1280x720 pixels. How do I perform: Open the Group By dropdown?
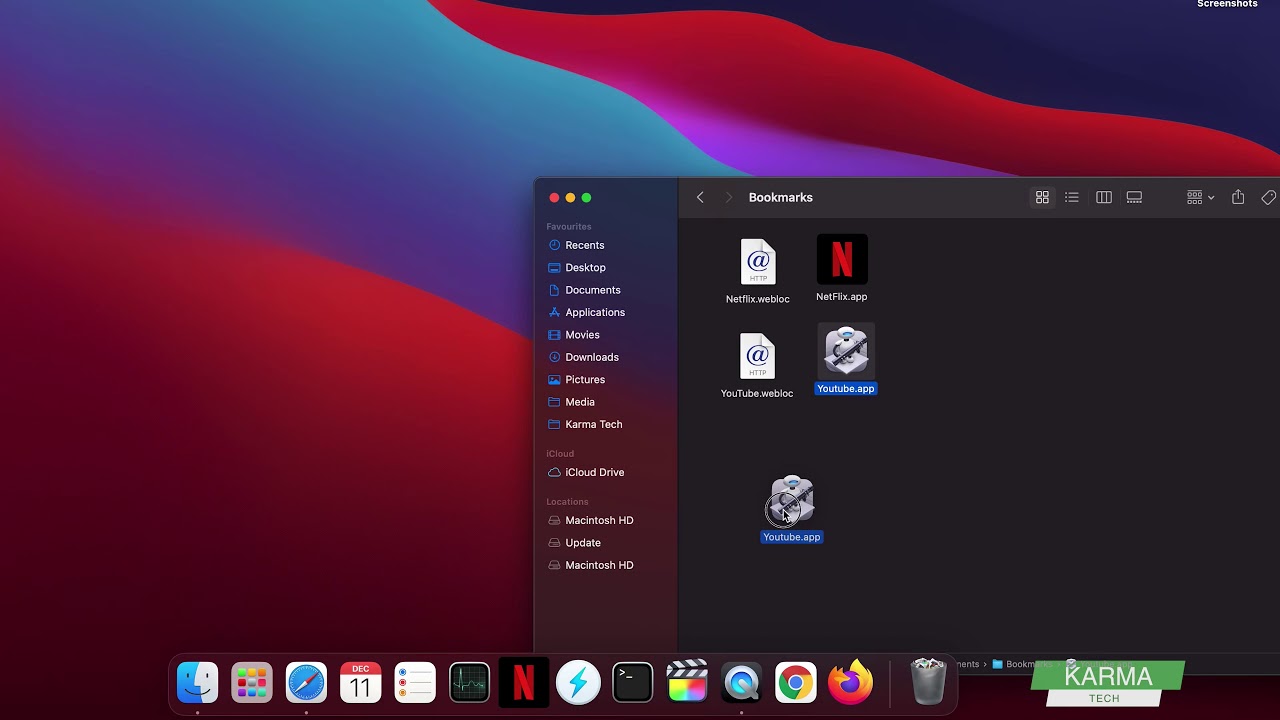pos(1199,198)
